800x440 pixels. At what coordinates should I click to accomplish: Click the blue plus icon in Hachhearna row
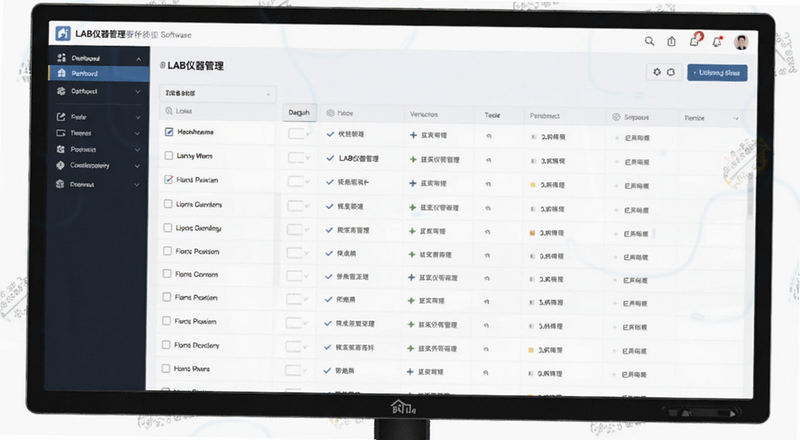[x=413, y=135]
